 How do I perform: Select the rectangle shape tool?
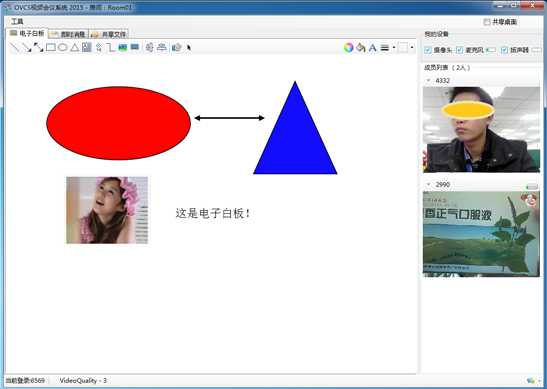tap(51, 47)
